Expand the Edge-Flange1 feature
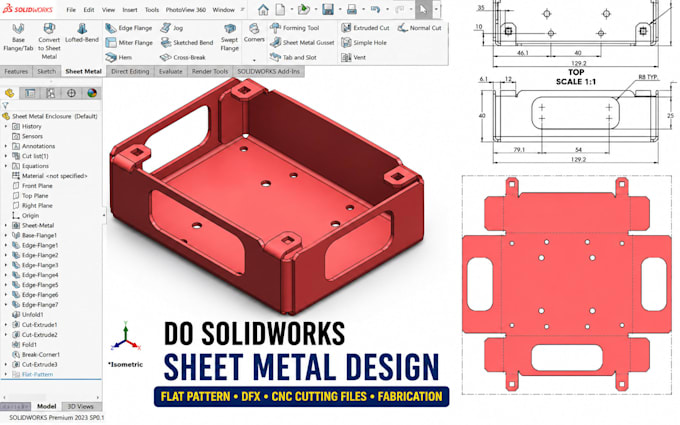The width and height of the screenshot is (680, 425). (6, 245)
